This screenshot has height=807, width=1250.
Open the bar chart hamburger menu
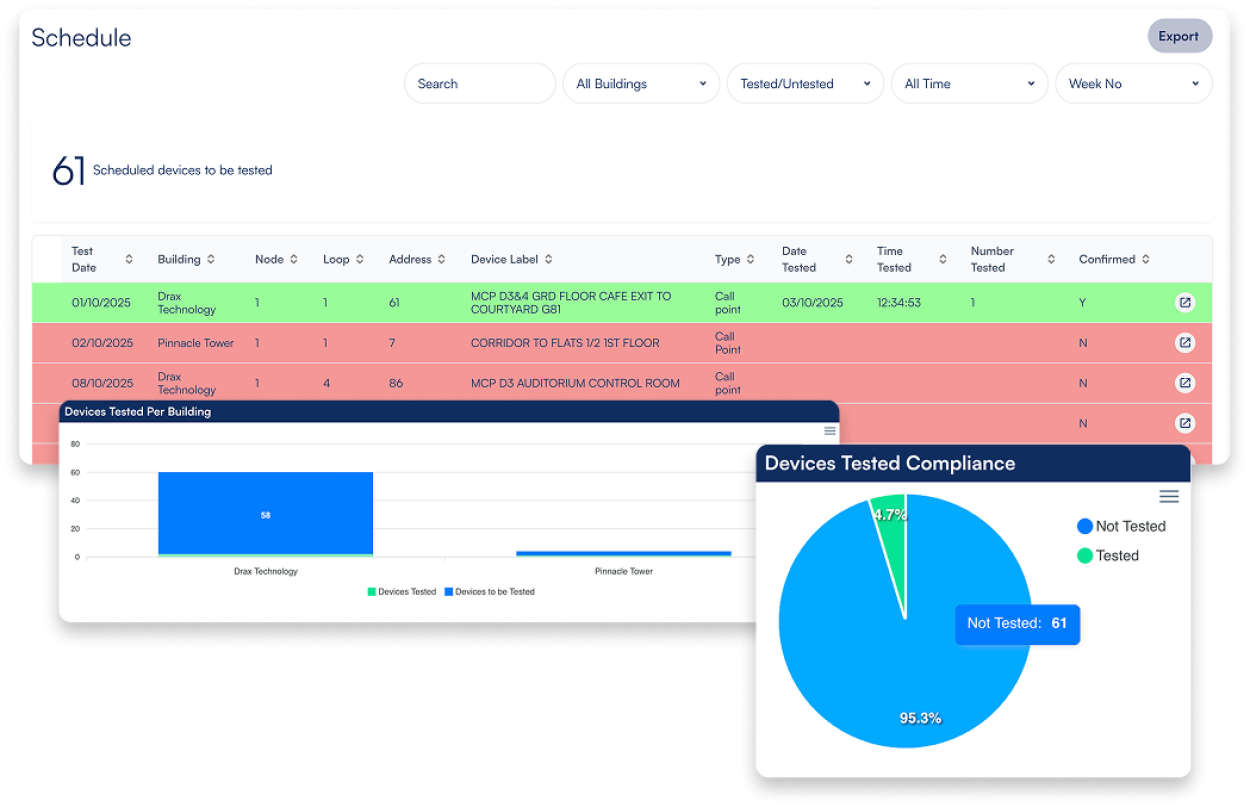click(829, 431)
